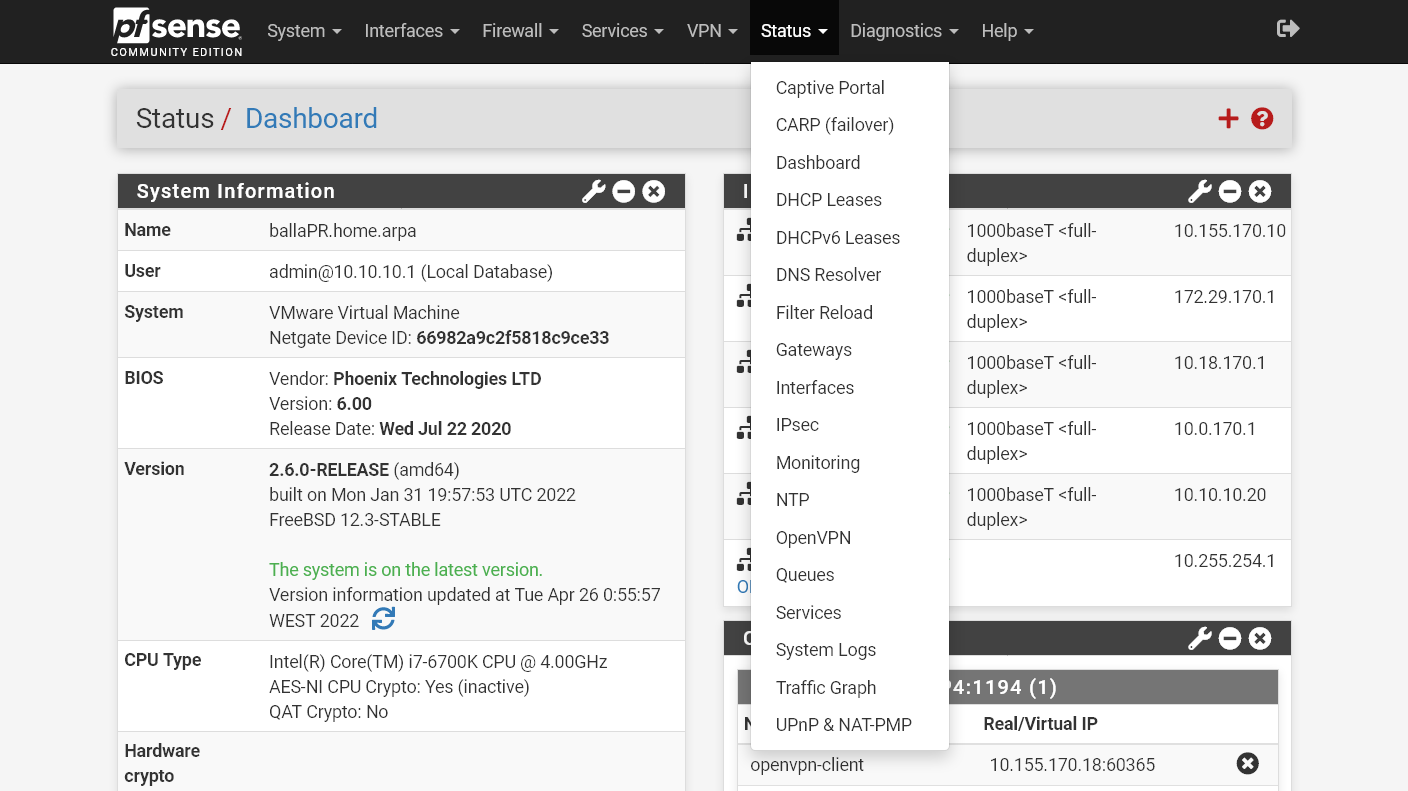Viewport: 1408px width, 791px height.
Task: Select System Logs from the Status menu
Action: (826, 650)
